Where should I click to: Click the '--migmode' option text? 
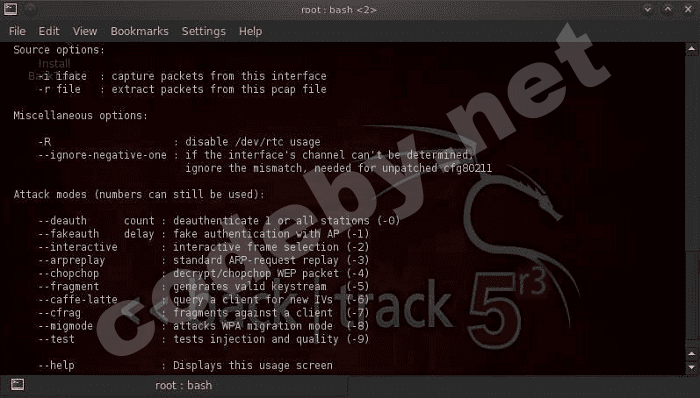65,326
